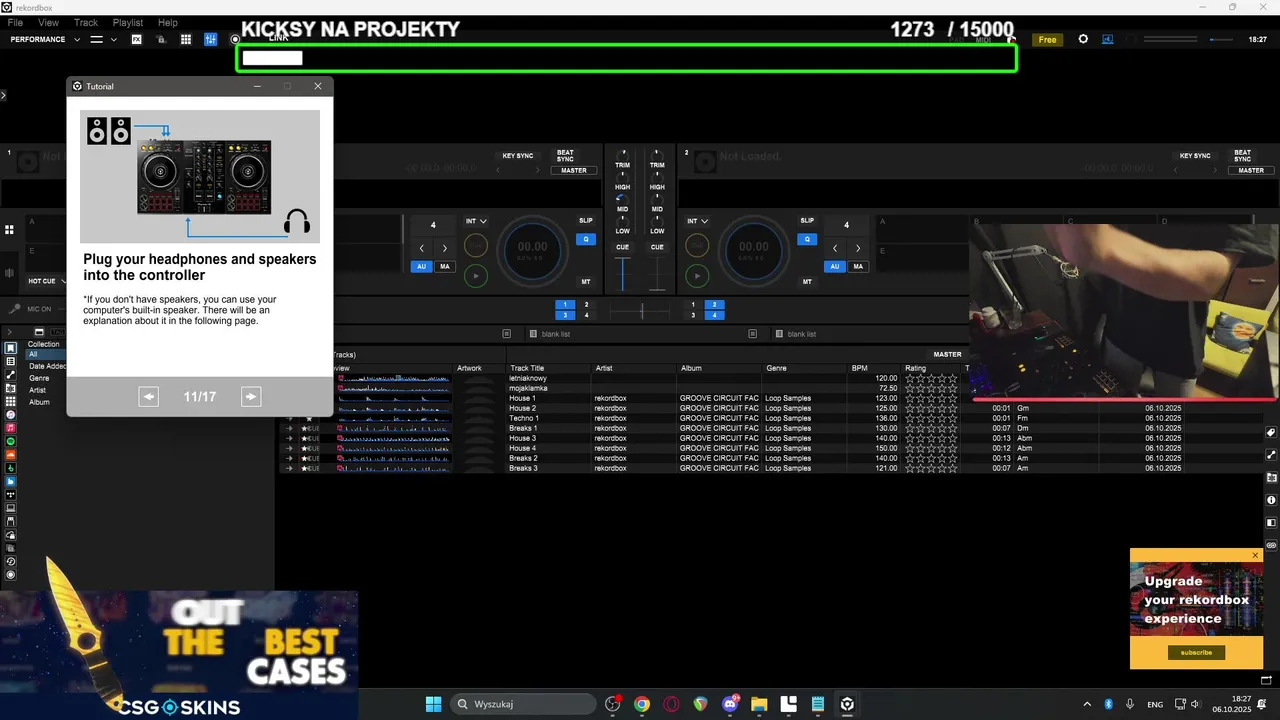Image resolution: width=1280 pixels, height=720 pixels.
Task: Click the Free plan button
Action: click(x=1047, y=40)
